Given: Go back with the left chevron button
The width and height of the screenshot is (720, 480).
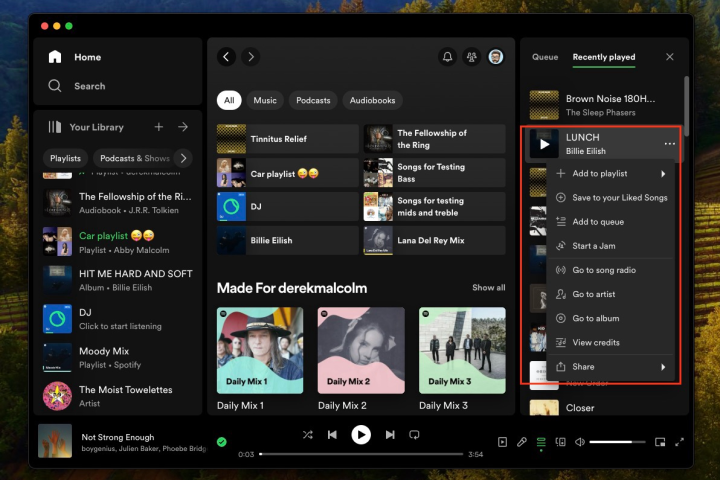Looking at the screenshot, I should click(x=226, y=57).
